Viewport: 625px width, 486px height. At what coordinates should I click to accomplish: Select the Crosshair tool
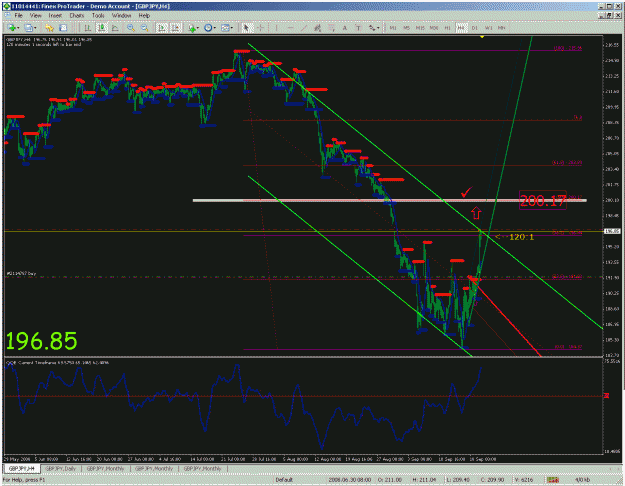(x=260, y=28)
